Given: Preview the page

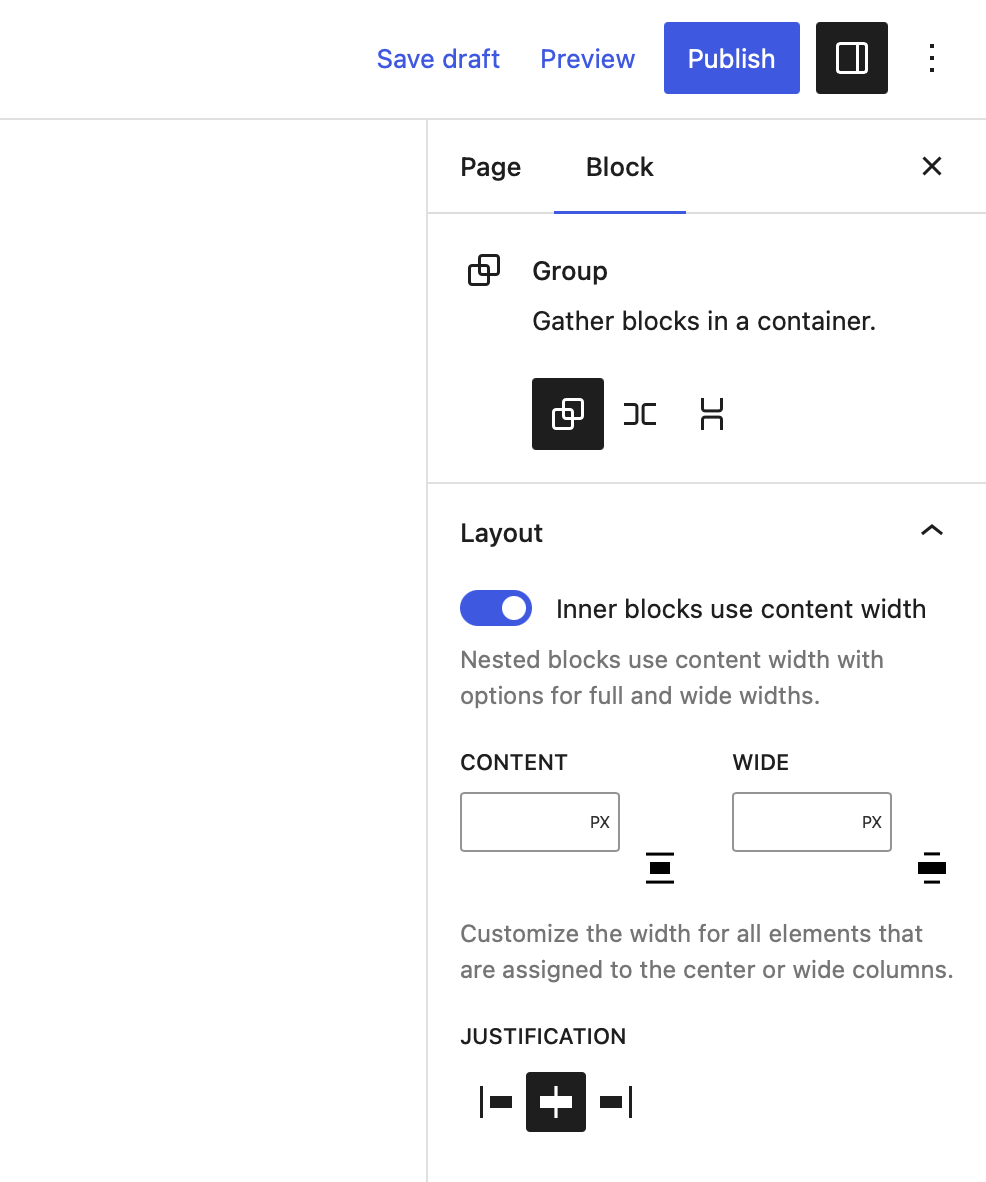Looking at the screenshot, I should [x=587, y=59].
